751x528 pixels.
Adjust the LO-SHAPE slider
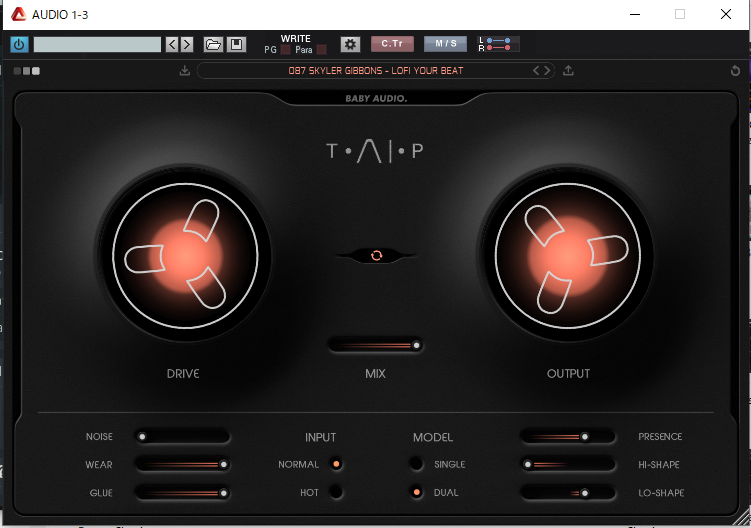pos(568,493)
